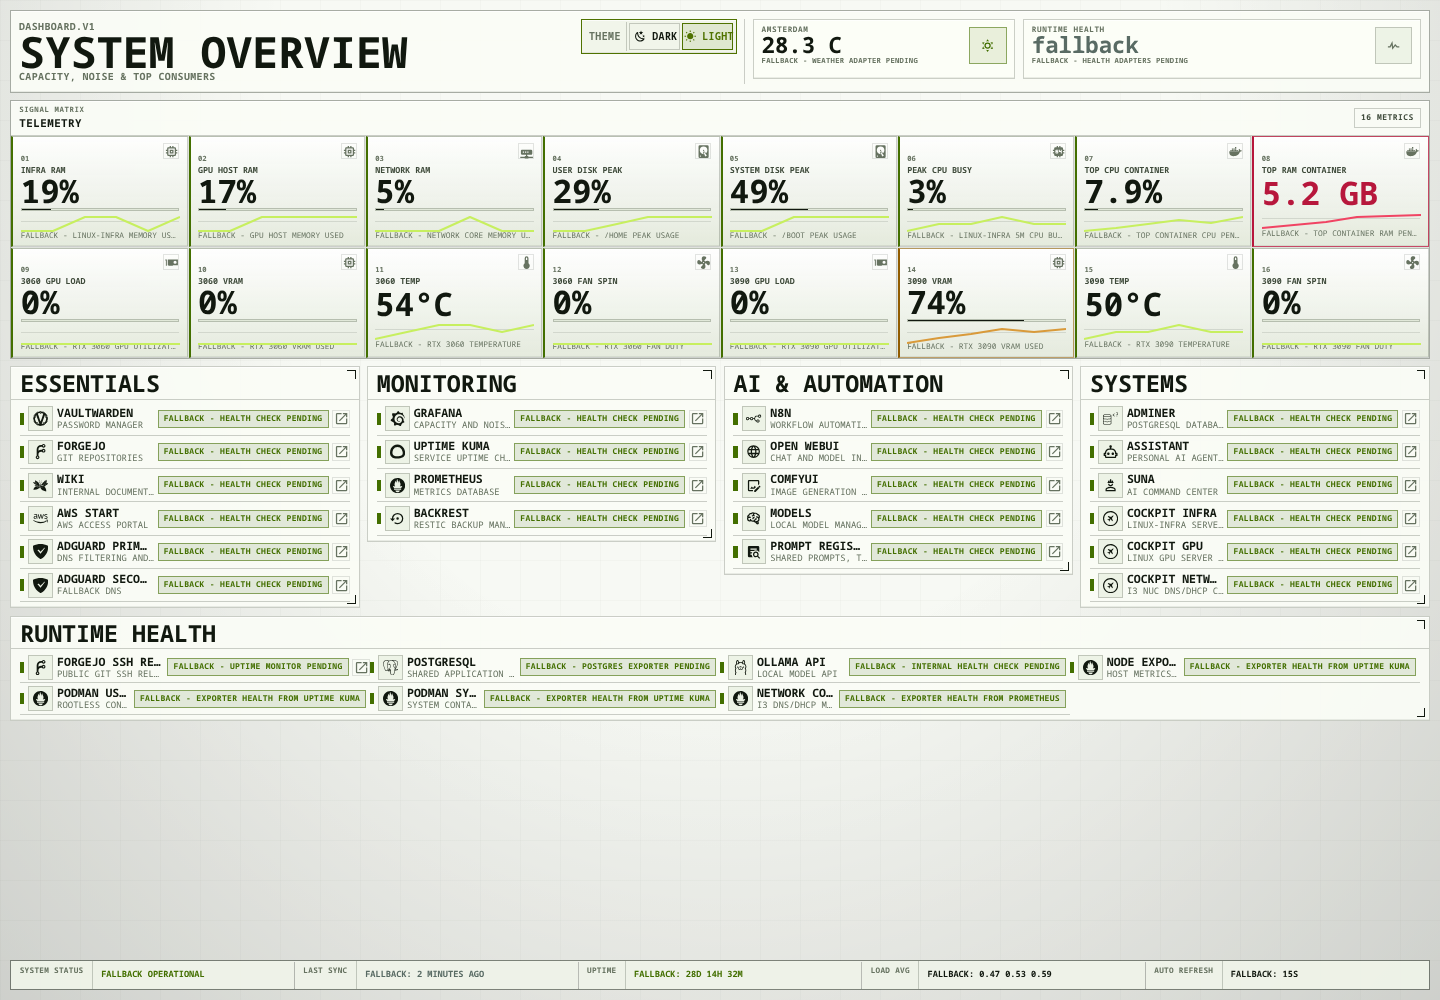Open the Top RAM Container metric card

1340,191
